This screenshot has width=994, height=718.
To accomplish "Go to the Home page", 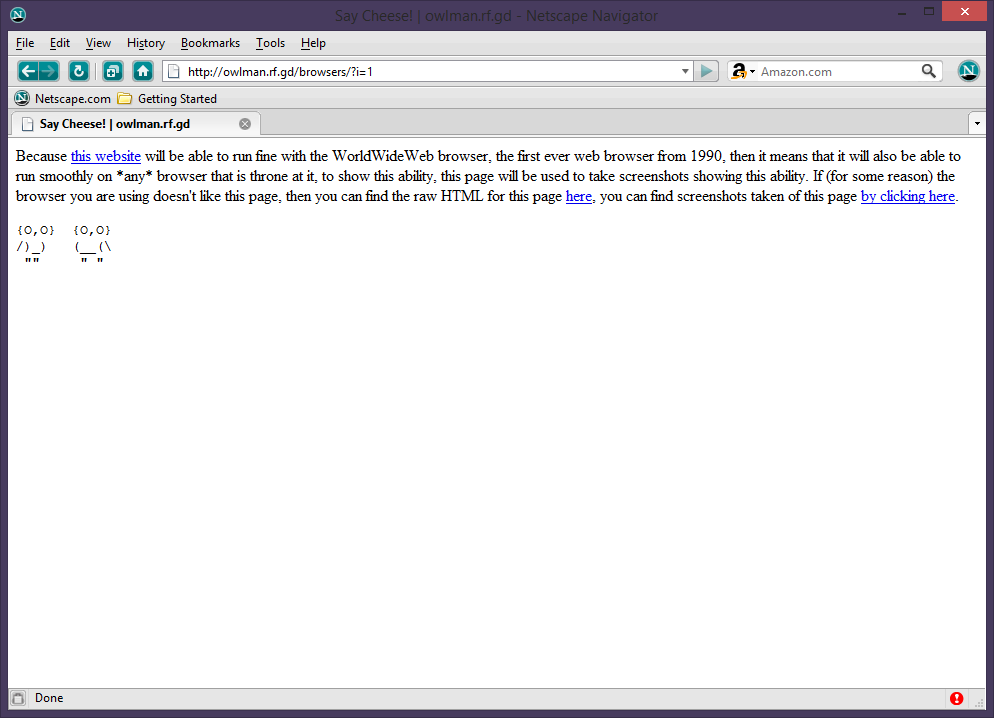I will 143,71.
